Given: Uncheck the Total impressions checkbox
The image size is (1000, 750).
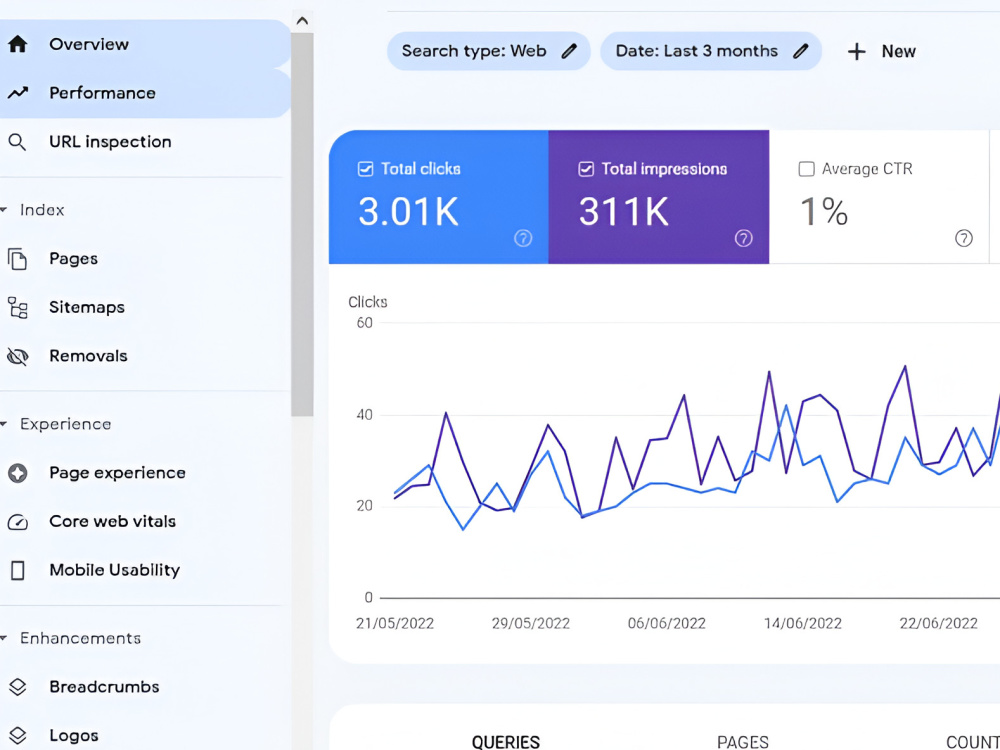Looking at the screenshot, I should tap(586, 169).
